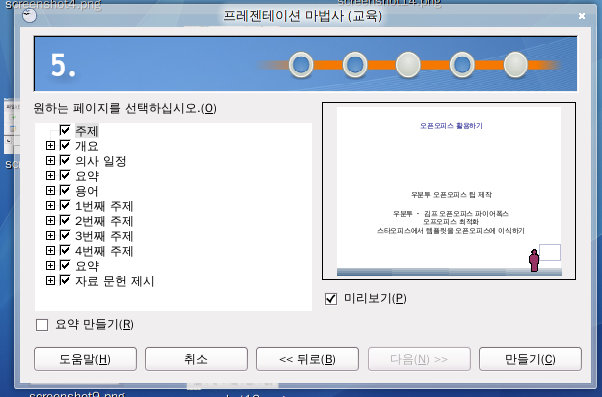Select the 자료 문헌 제시 label

click(114, 281)
